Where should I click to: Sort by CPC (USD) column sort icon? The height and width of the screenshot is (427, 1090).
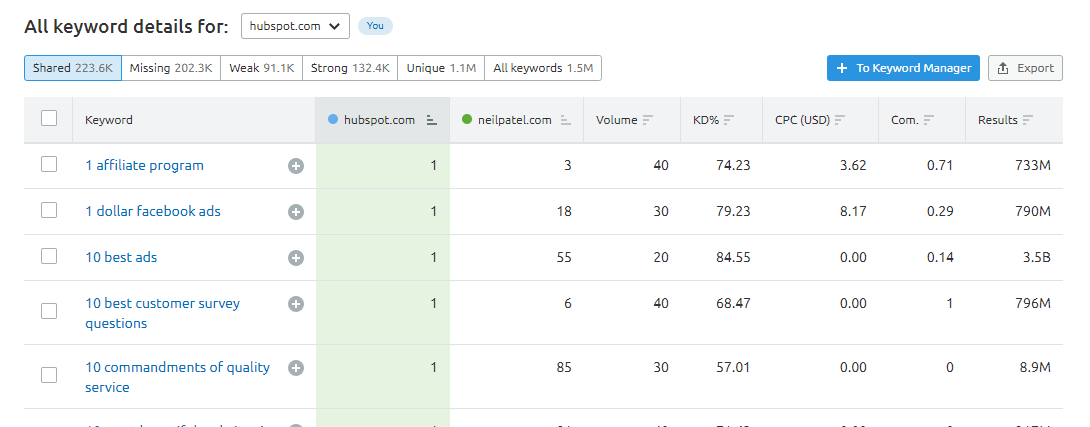point(840,120)
